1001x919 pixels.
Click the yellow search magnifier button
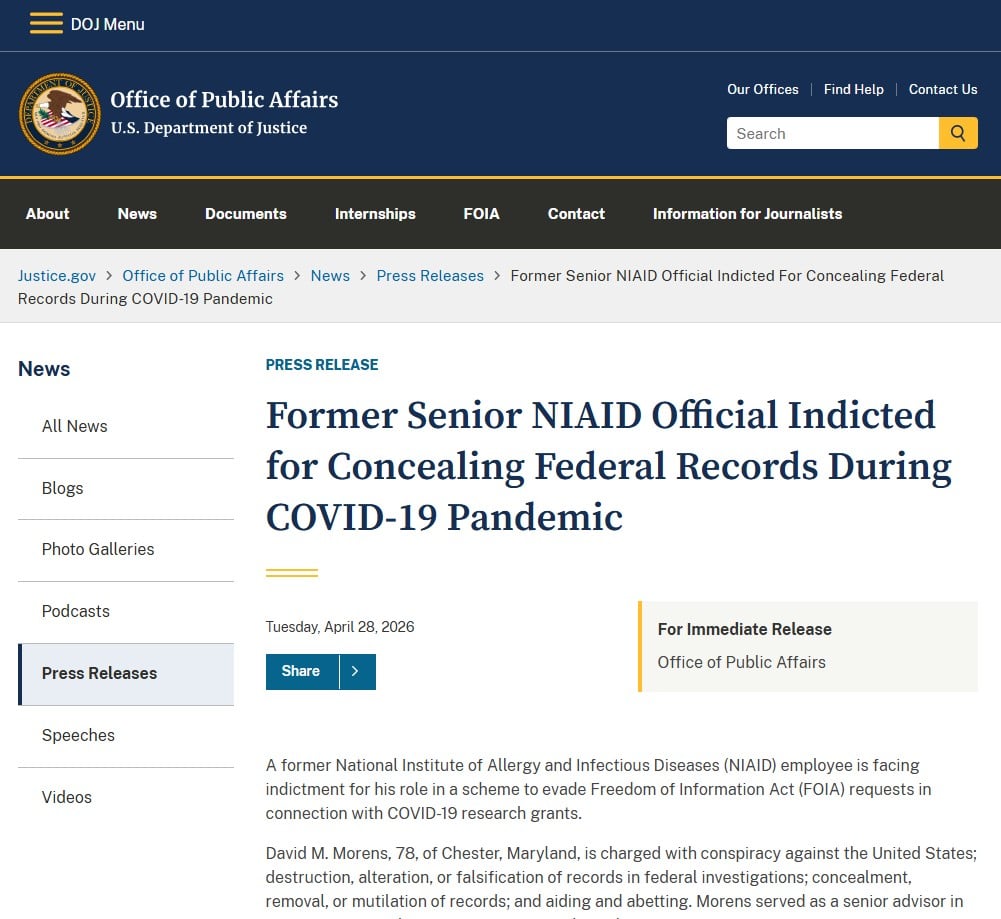pyautogui.click(x=958, y=133)
